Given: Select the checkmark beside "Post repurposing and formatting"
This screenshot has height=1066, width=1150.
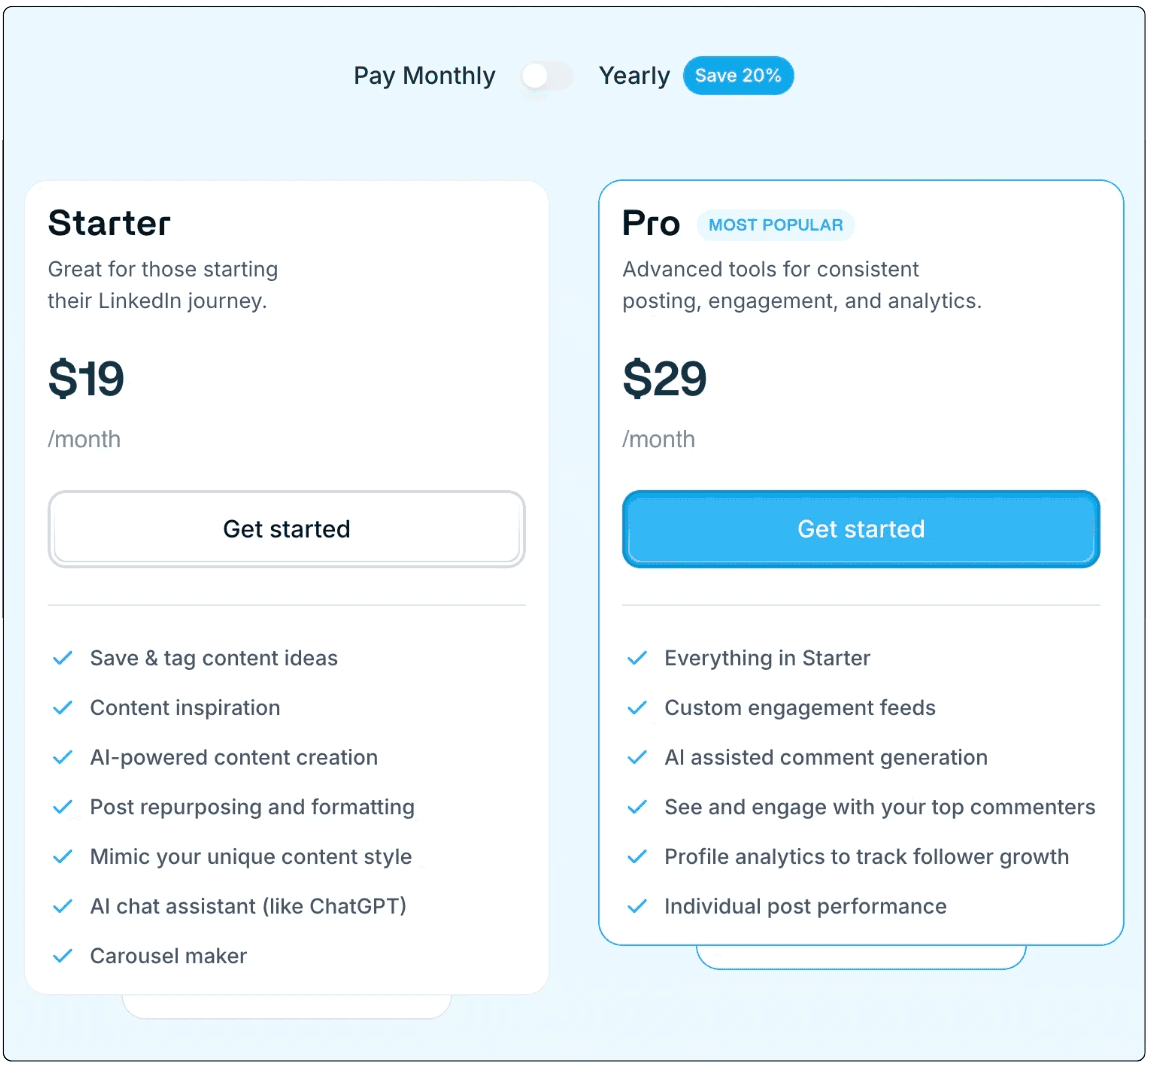Looking at the screenshot, I should pyautogui.click(x=62, y=807).
